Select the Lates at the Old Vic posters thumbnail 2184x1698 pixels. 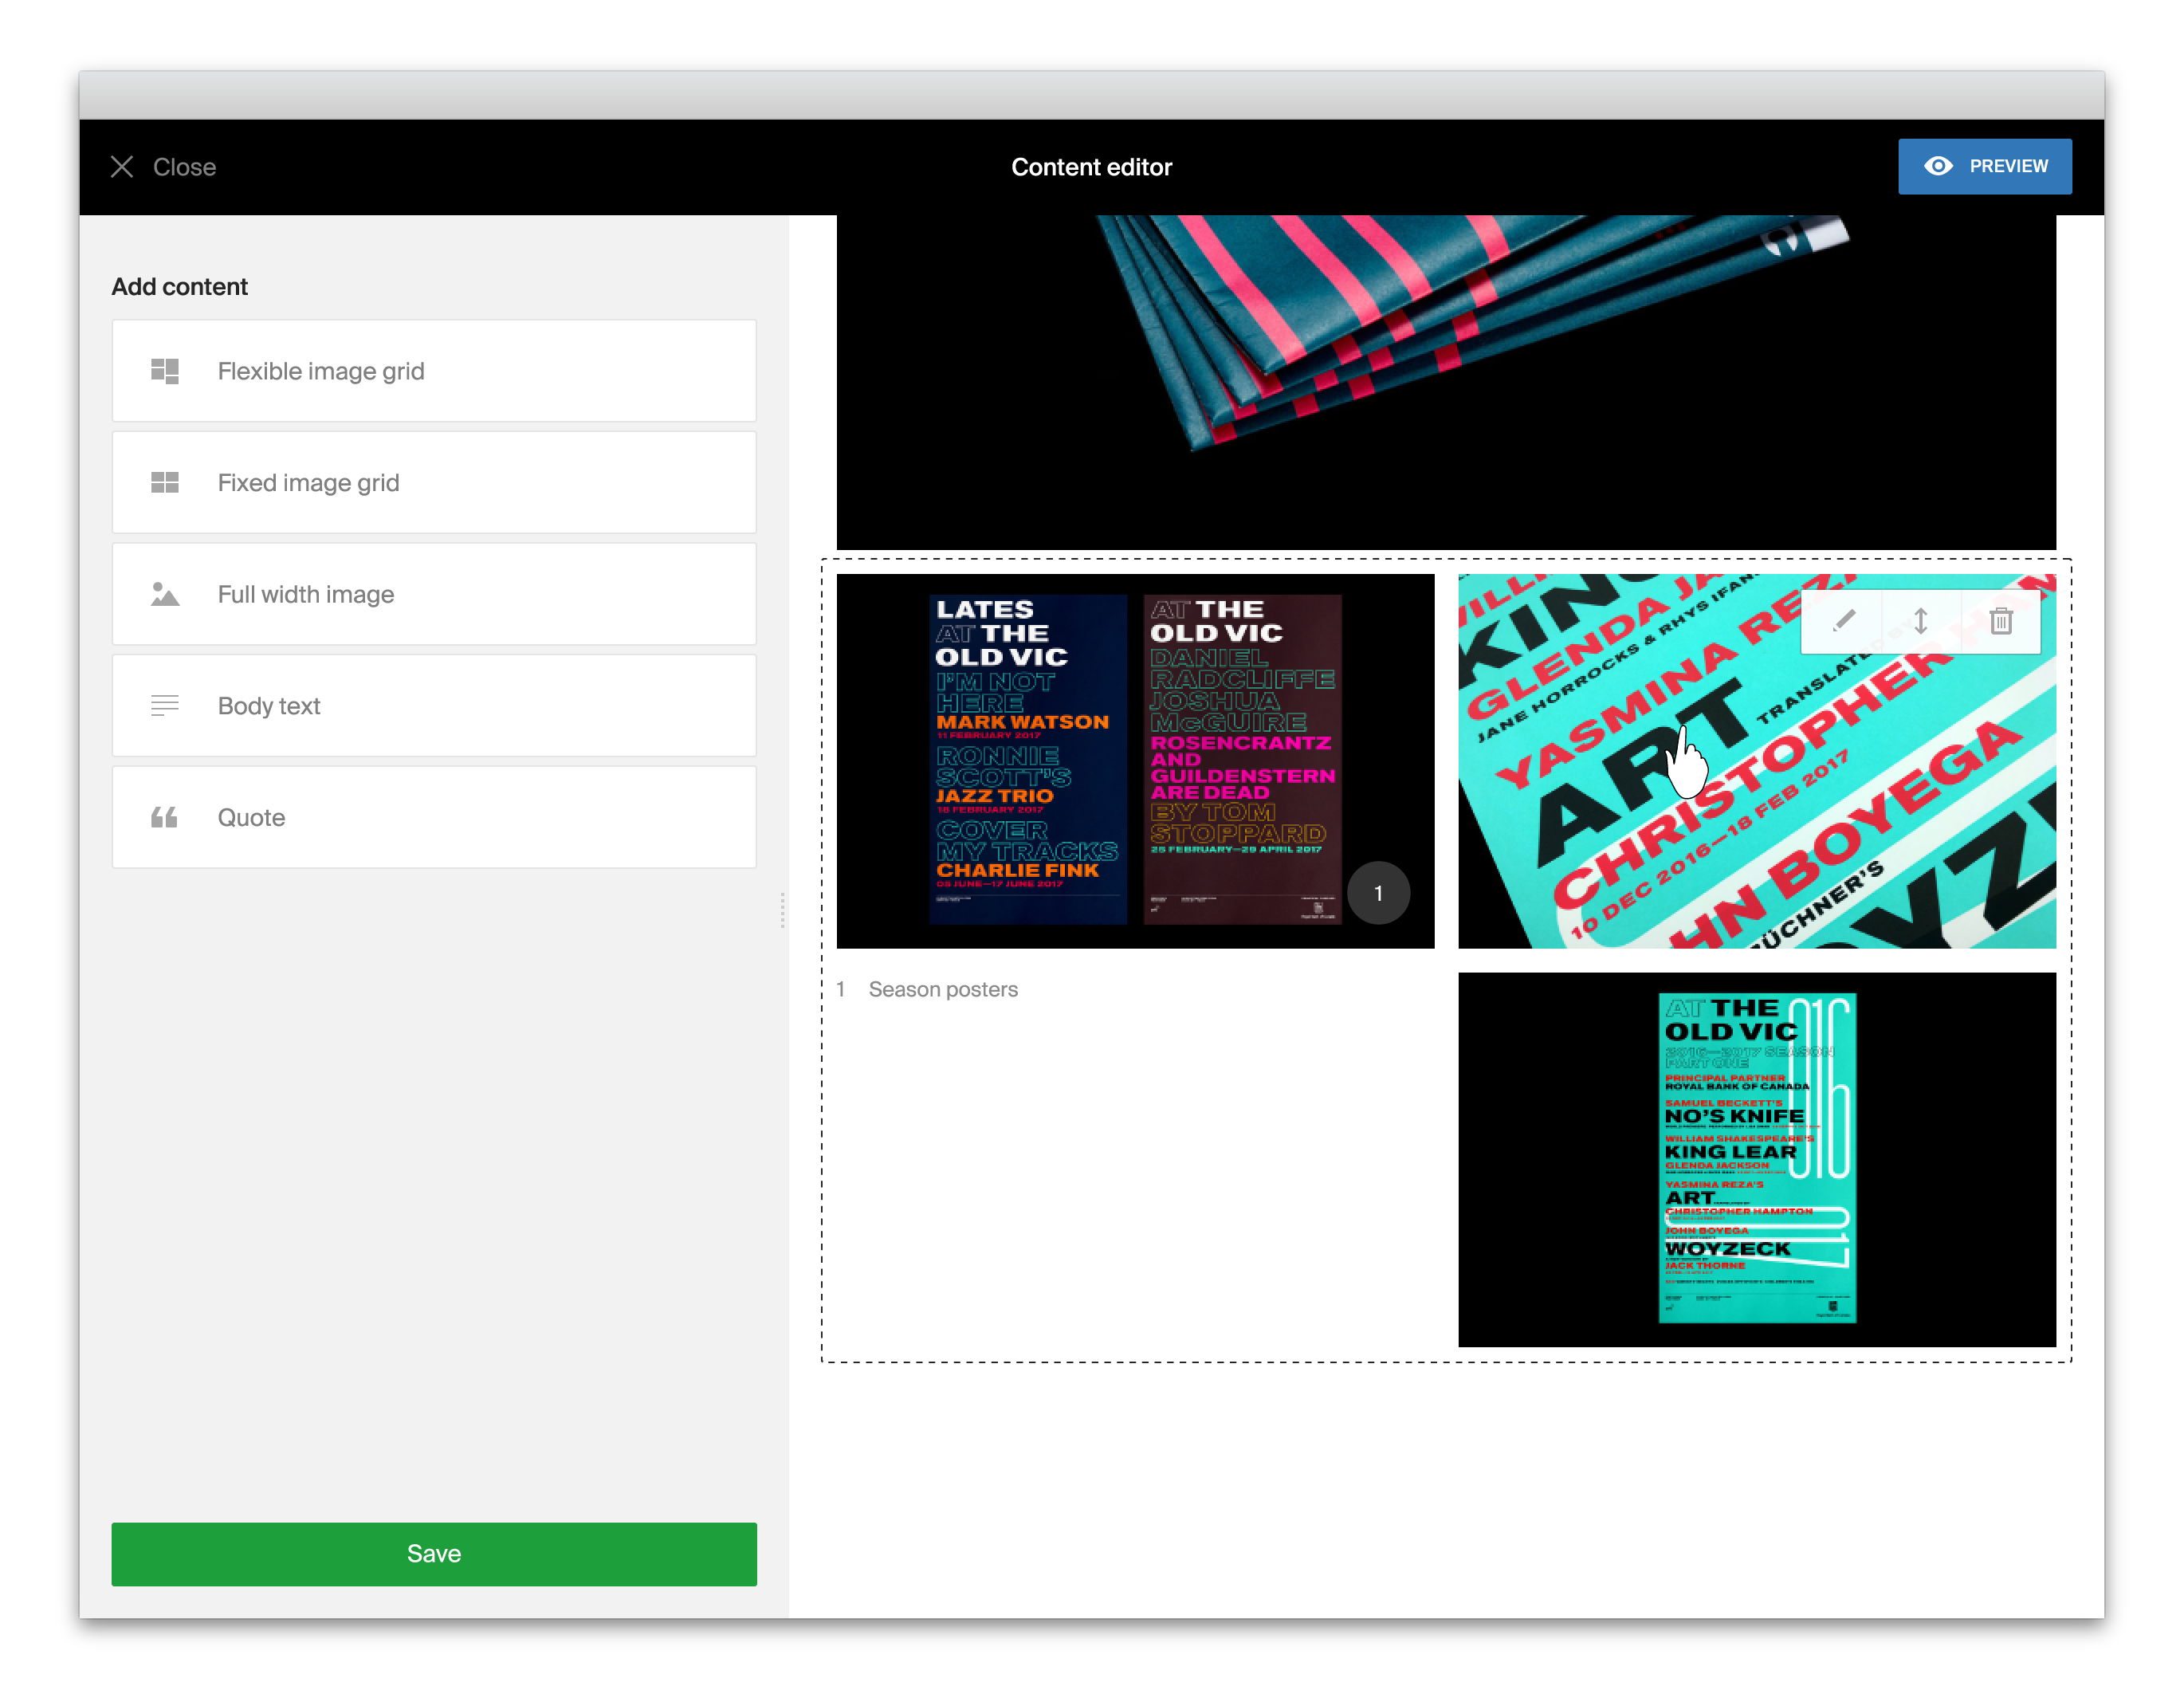(x=1135, y=761)
